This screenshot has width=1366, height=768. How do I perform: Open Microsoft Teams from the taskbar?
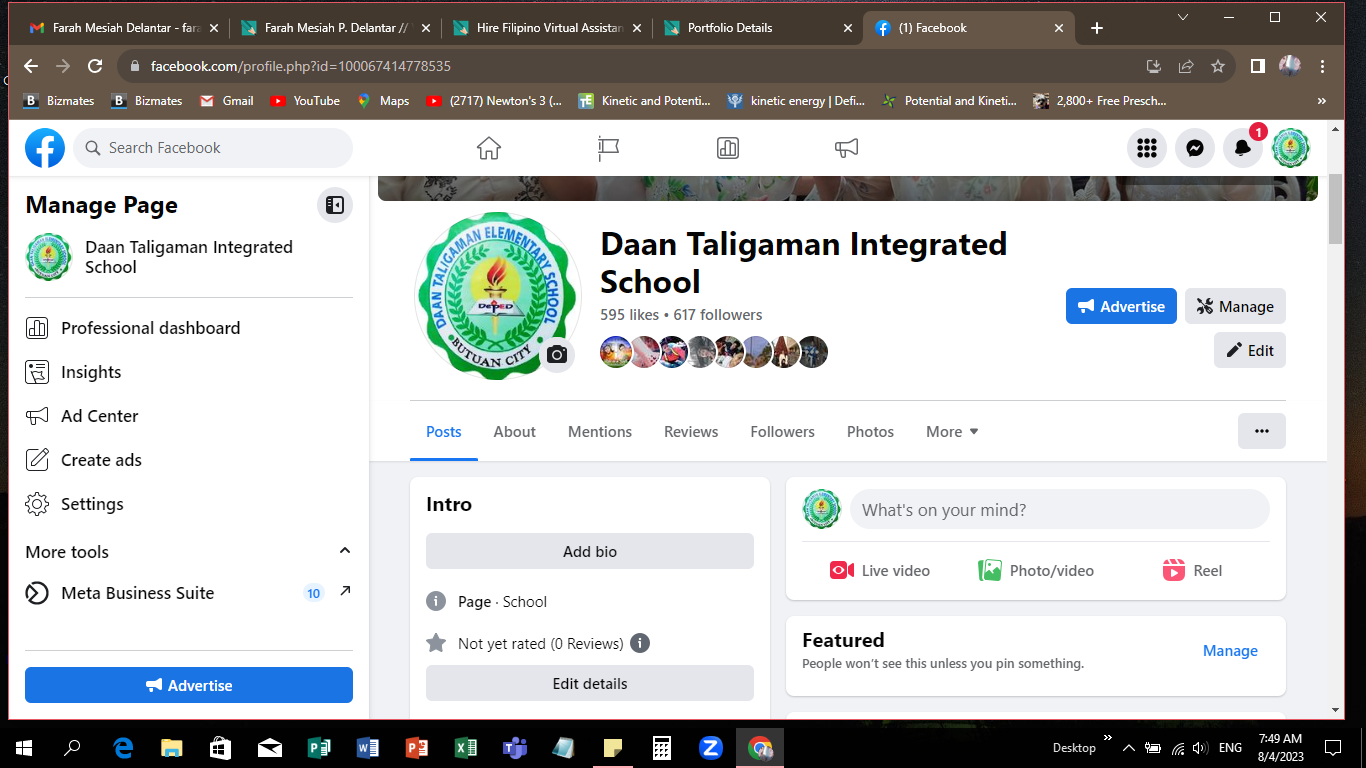[514, 747]
